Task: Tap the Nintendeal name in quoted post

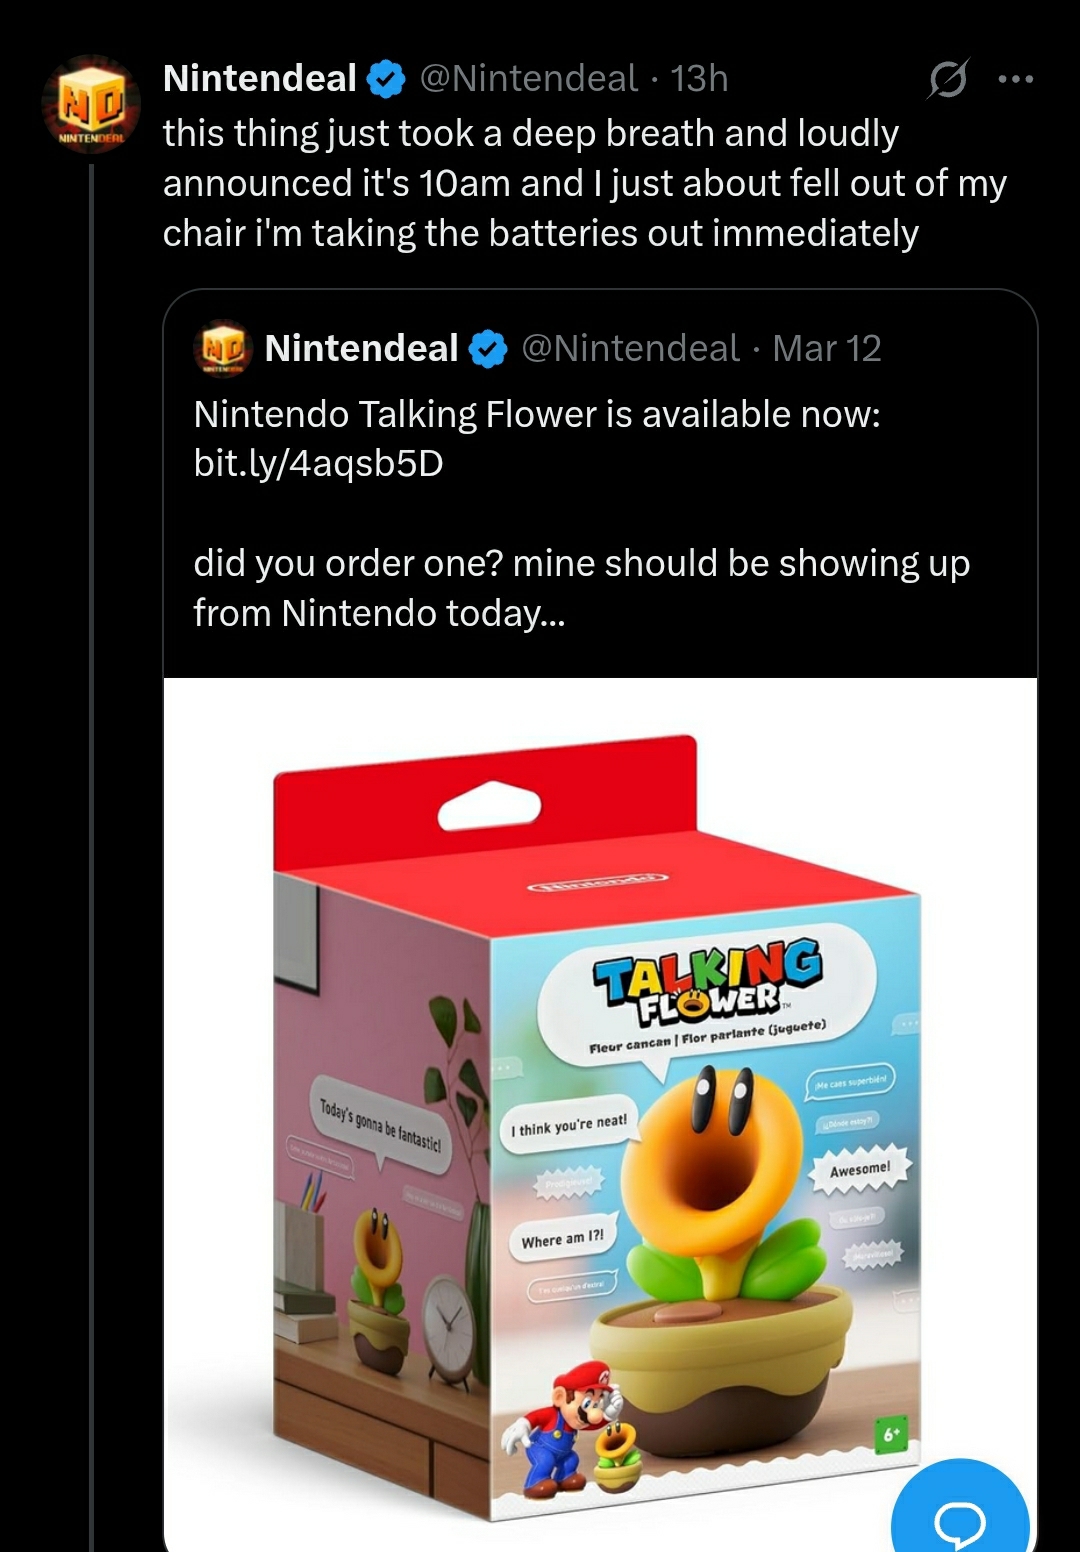Action: (361, 348)
